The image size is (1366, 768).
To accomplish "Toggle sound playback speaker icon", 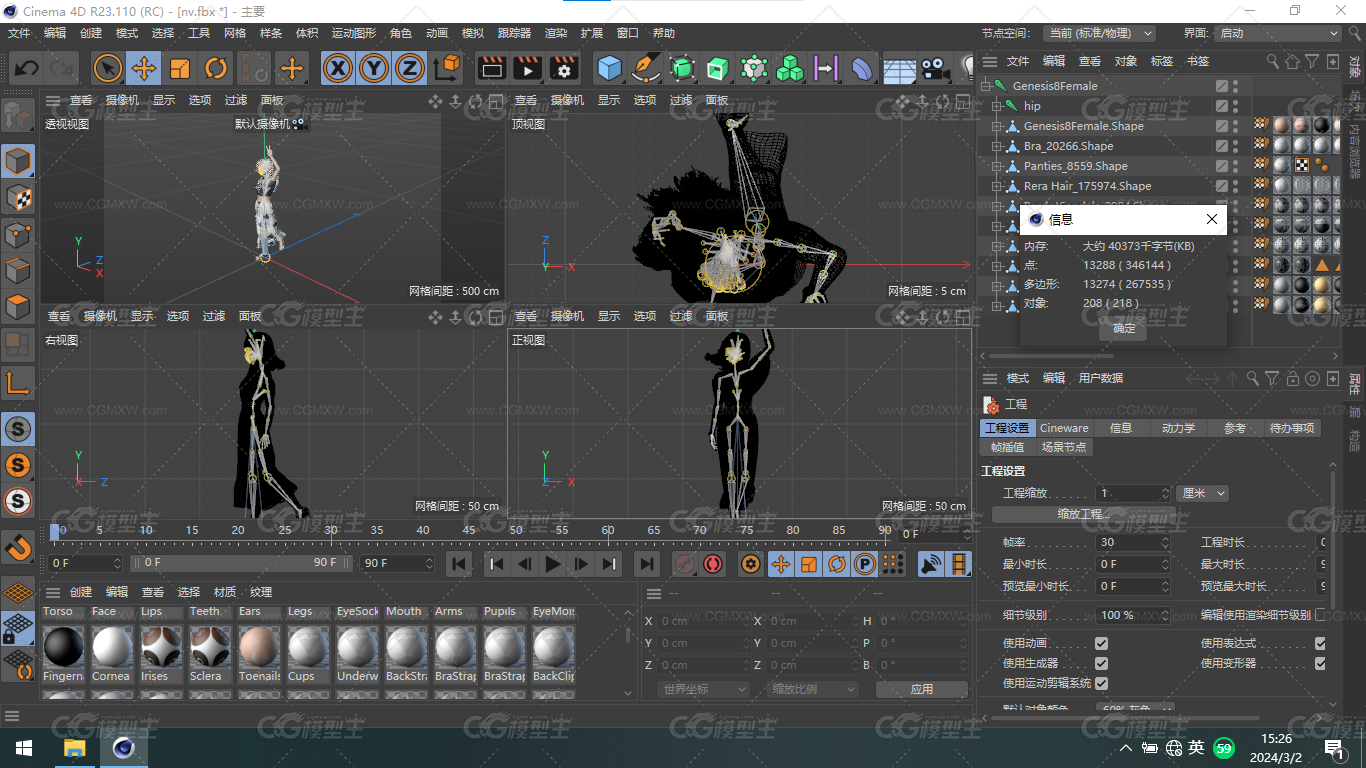I will coord(931,564).
